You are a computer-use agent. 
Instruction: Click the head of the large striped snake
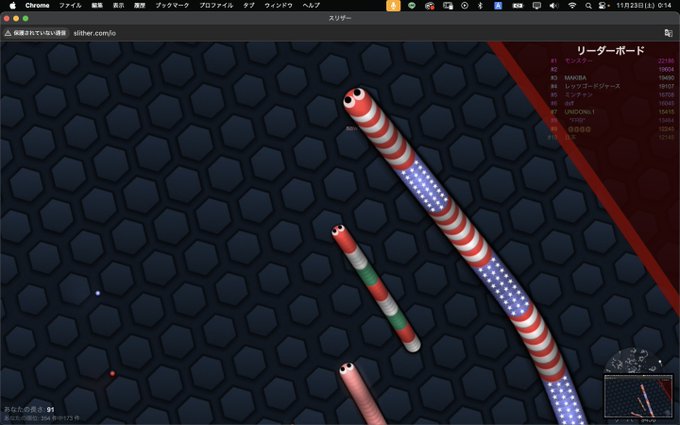pyautogui.click(x=358, y=100)
